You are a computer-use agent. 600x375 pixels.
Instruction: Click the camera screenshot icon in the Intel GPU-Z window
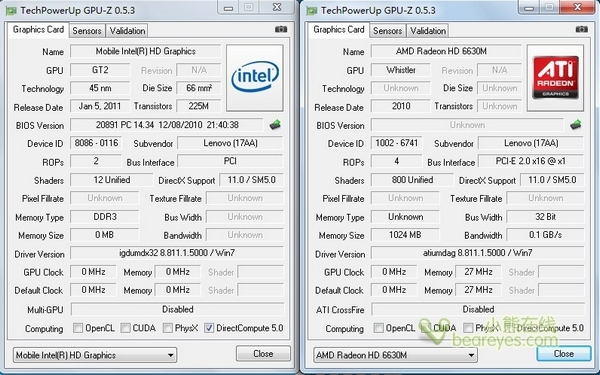(281, 29)
